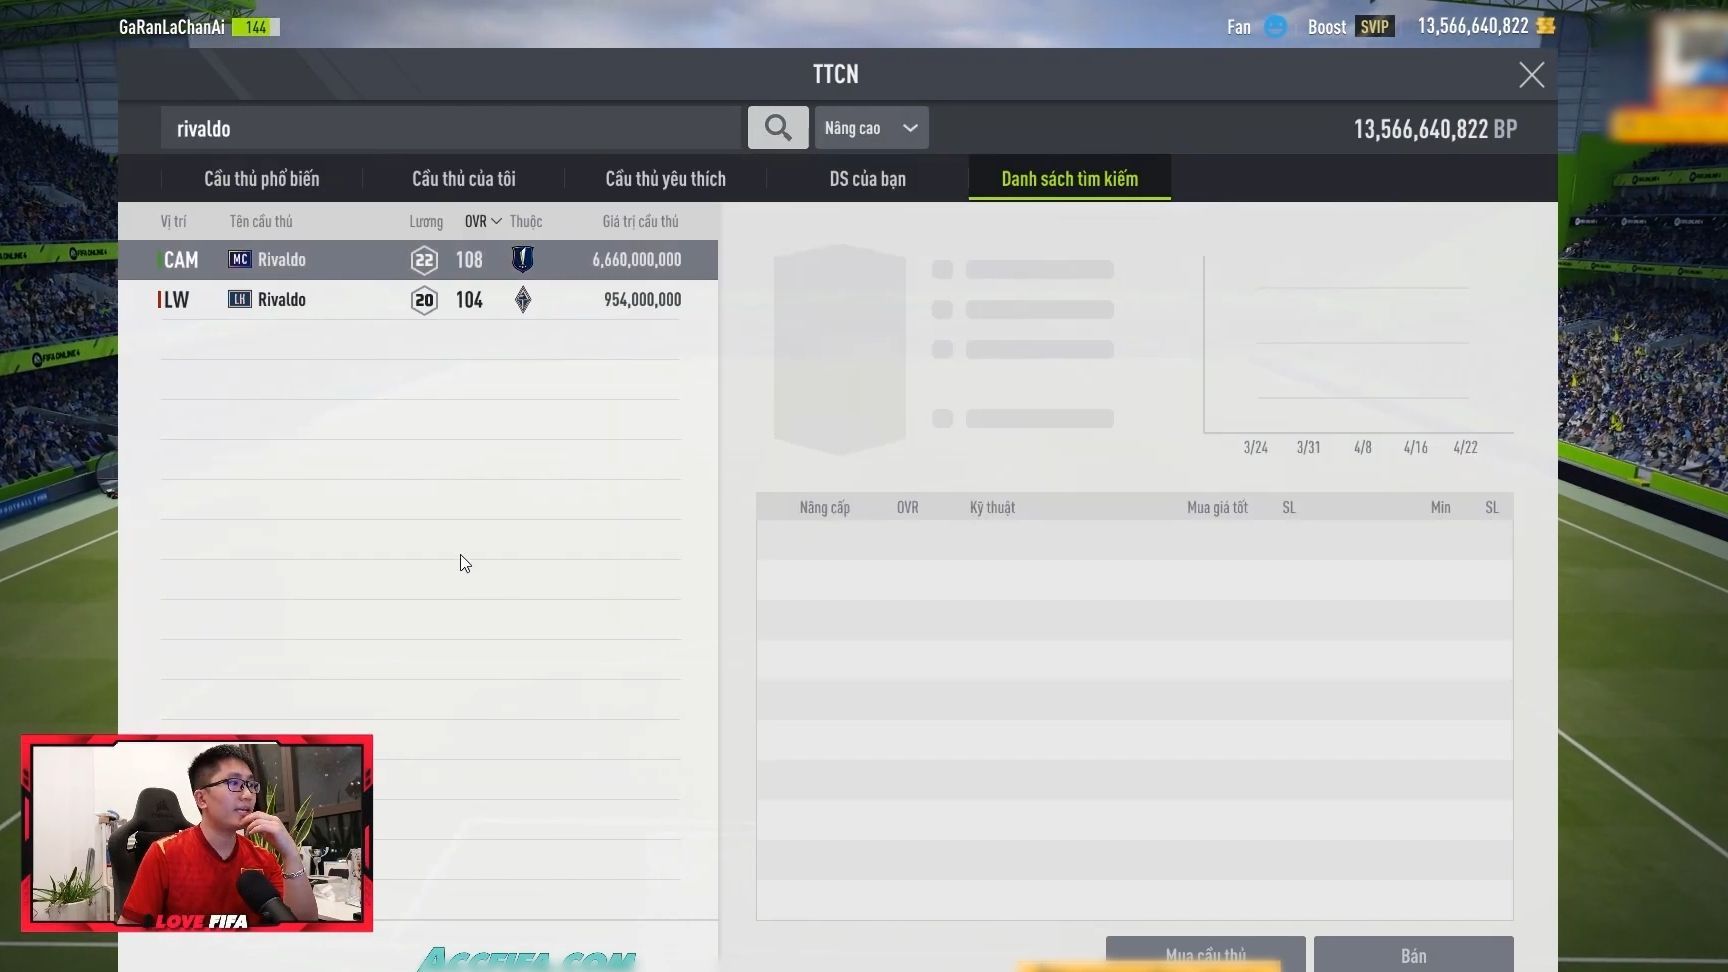Switch to Cầu thủ phổ biến tab
This screenshot has width=1728, height=972.
pyautogui.click(x=262, y=179)
